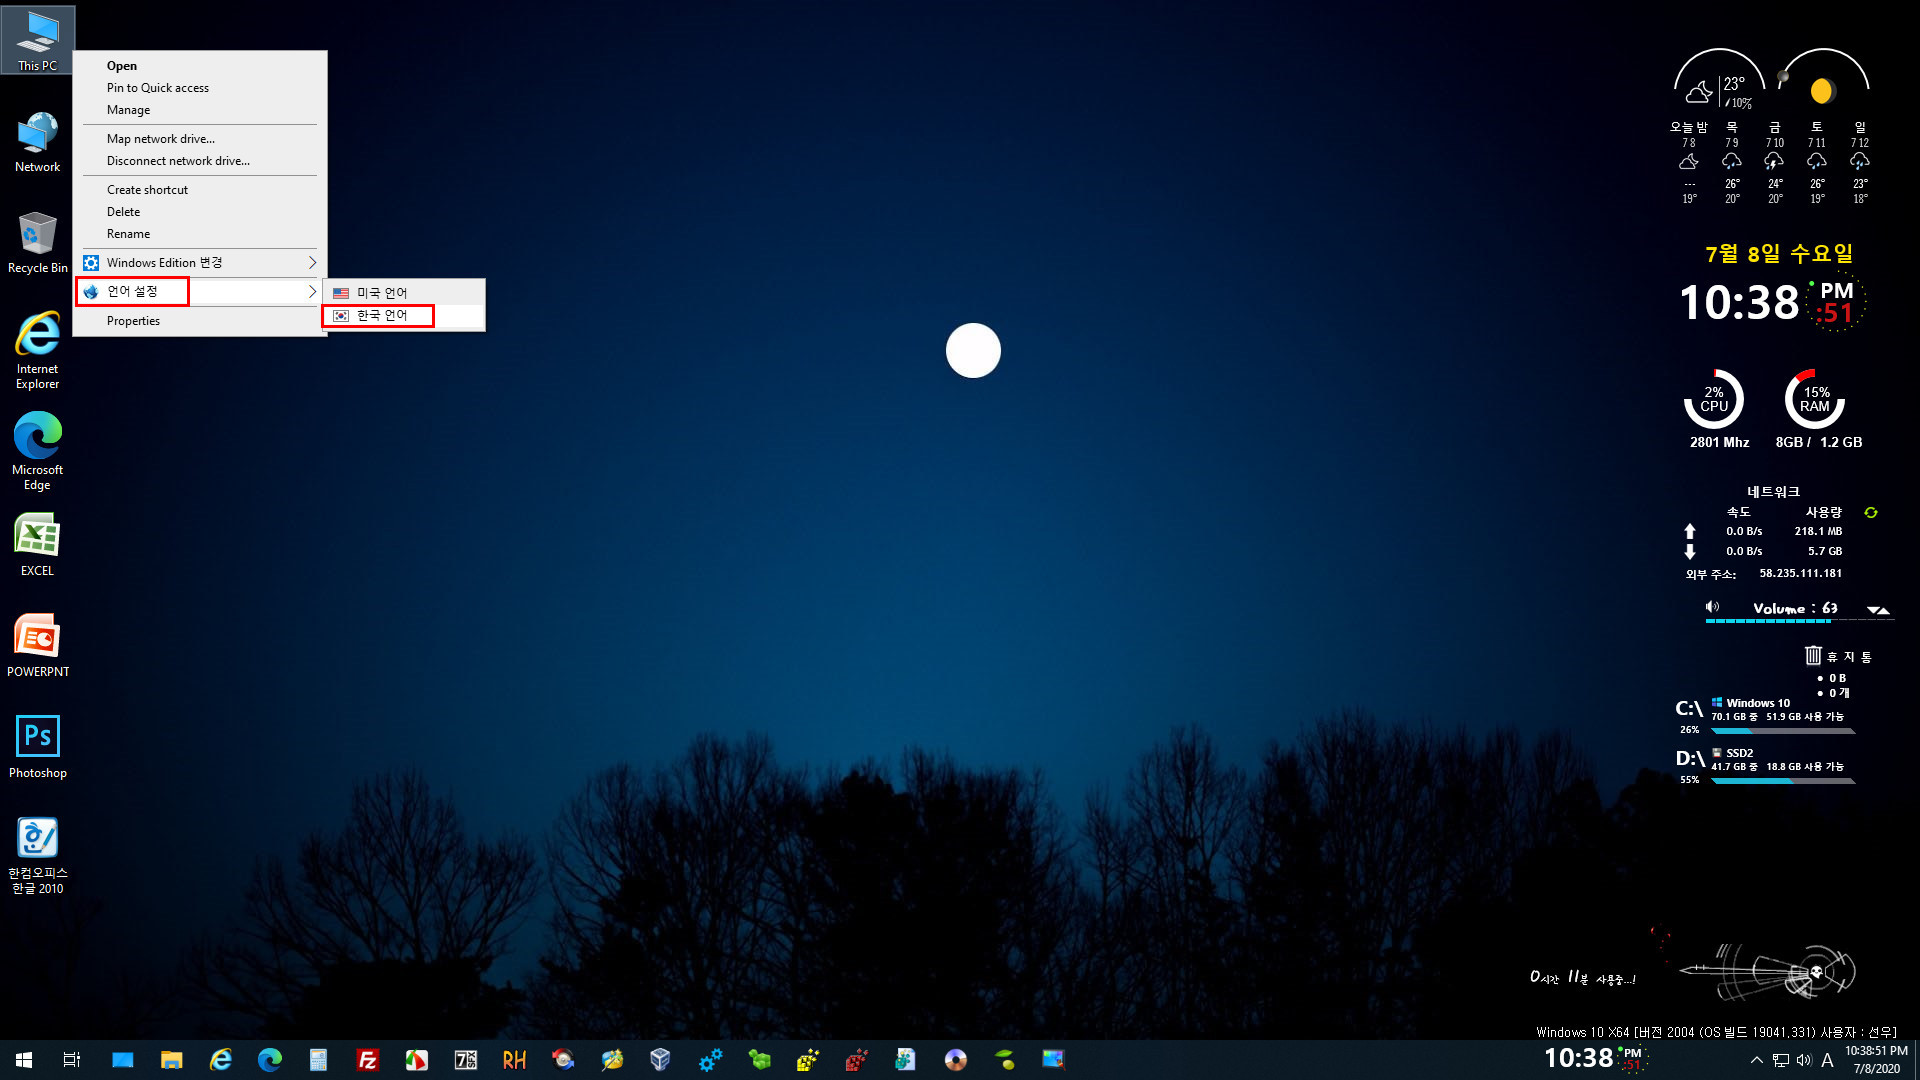Select 미국 언어 from the submenu
The height and width of the screenshot is (1080, 1920).
click(404, 293)
